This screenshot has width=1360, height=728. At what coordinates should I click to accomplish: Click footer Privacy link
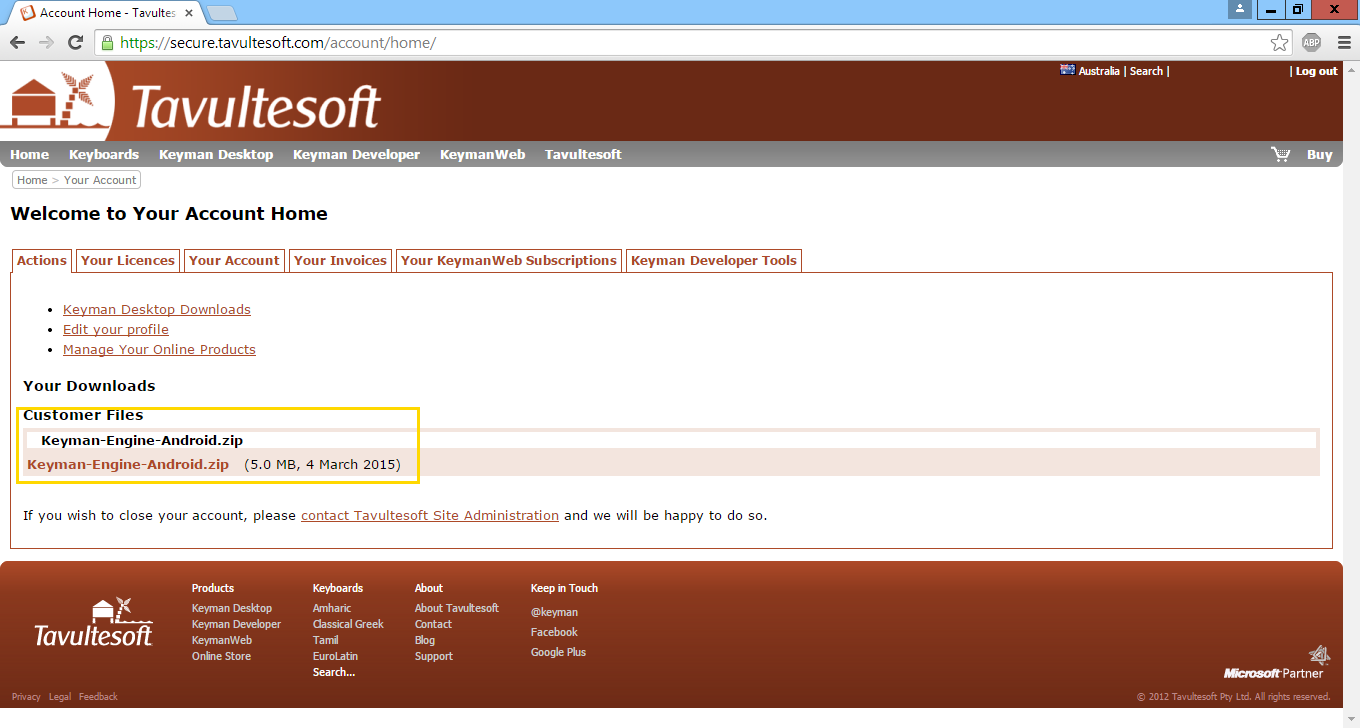(x=26, y=697)
